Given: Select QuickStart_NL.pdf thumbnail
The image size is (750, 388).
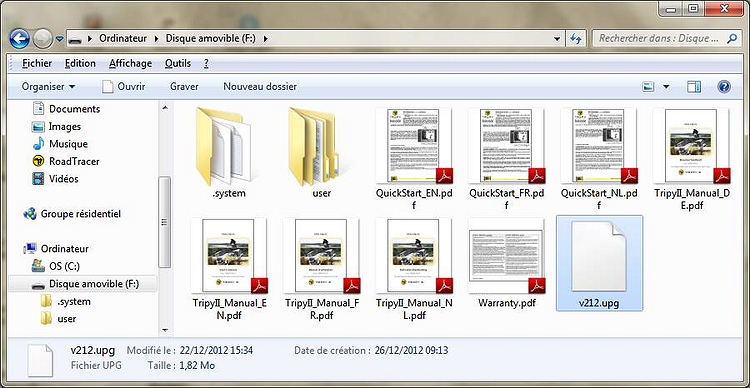Looking at the screenshot, I should [x=598, y=146].
